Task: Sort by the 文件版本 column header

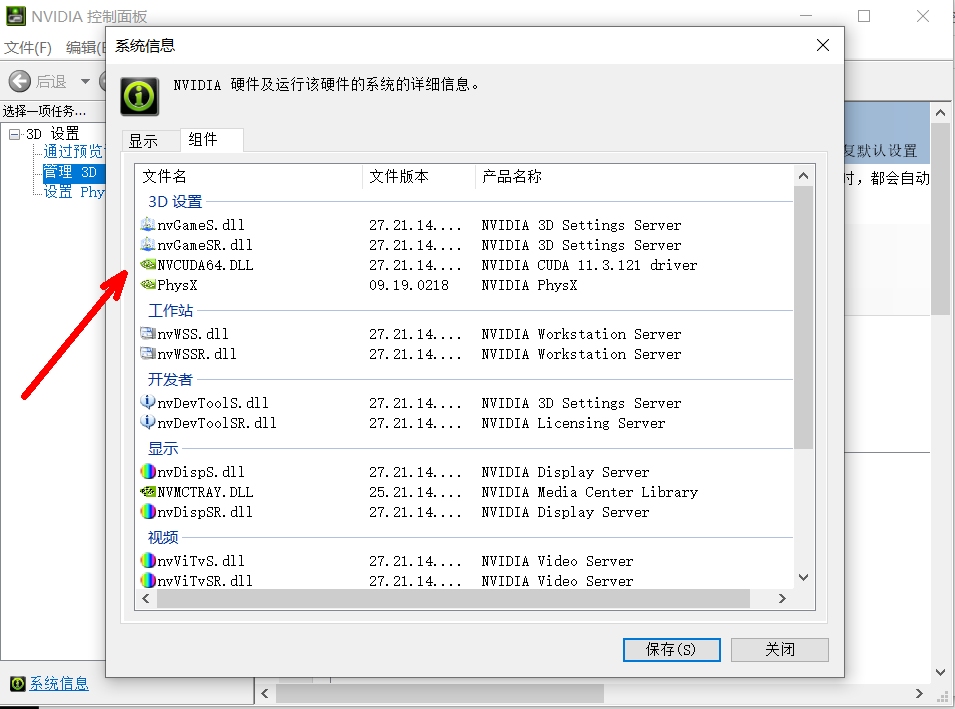Action: point(419,177)
